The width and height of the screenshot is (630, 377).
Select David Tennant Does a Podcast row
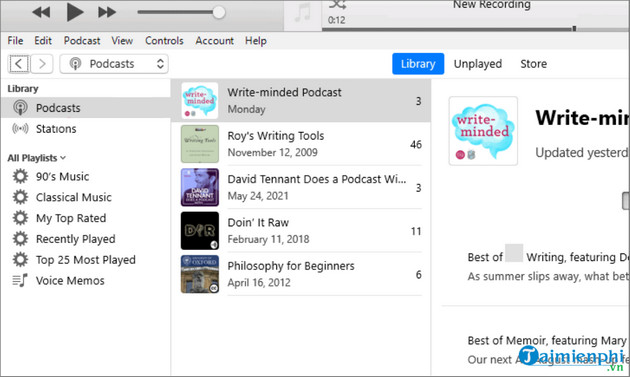301,187
